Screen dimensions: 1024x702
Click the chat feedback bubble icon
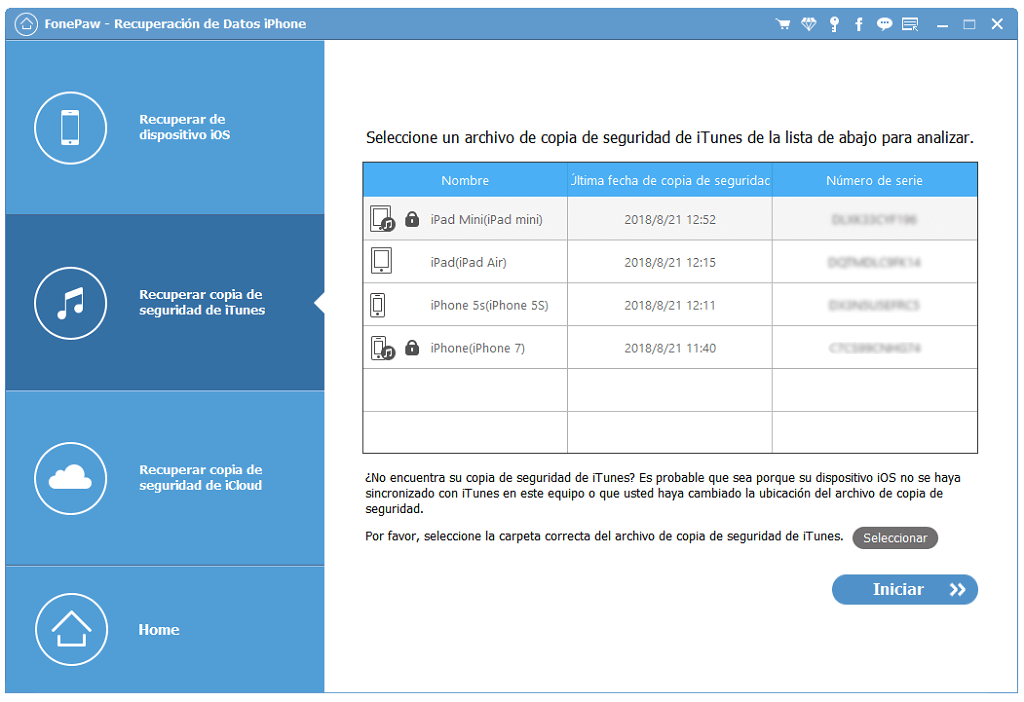(884, 25)
